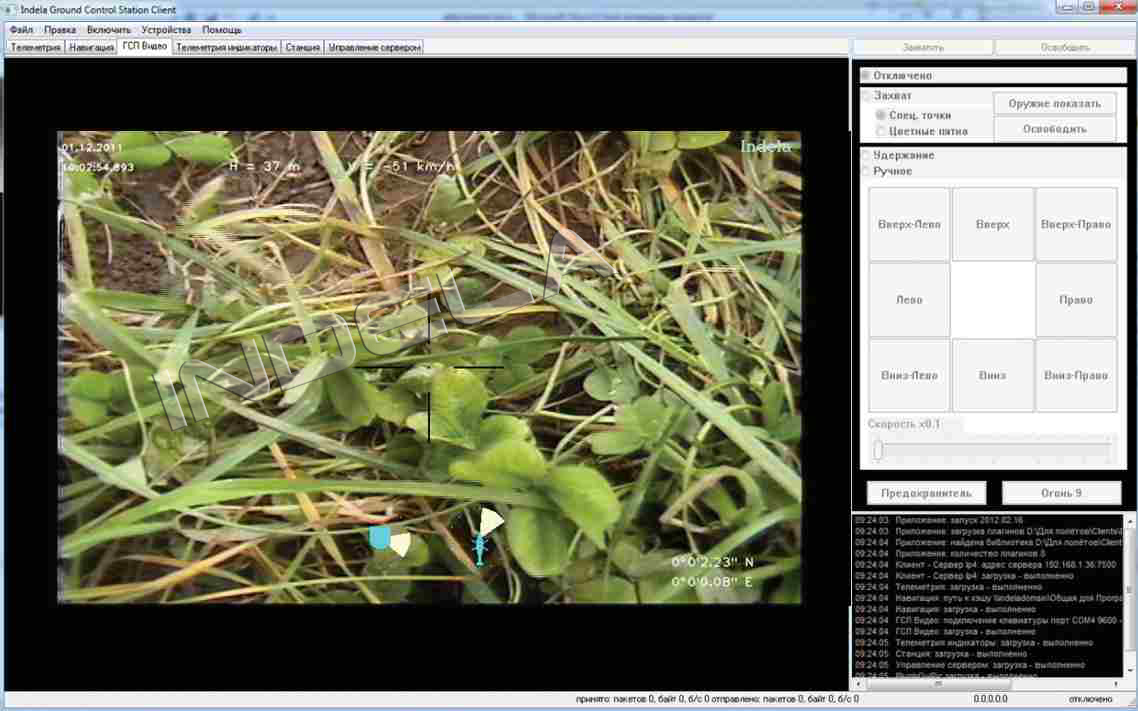1138x711 pixels.
Task: Switch to the Навигация tab
Action: click(x=91, y=47)
